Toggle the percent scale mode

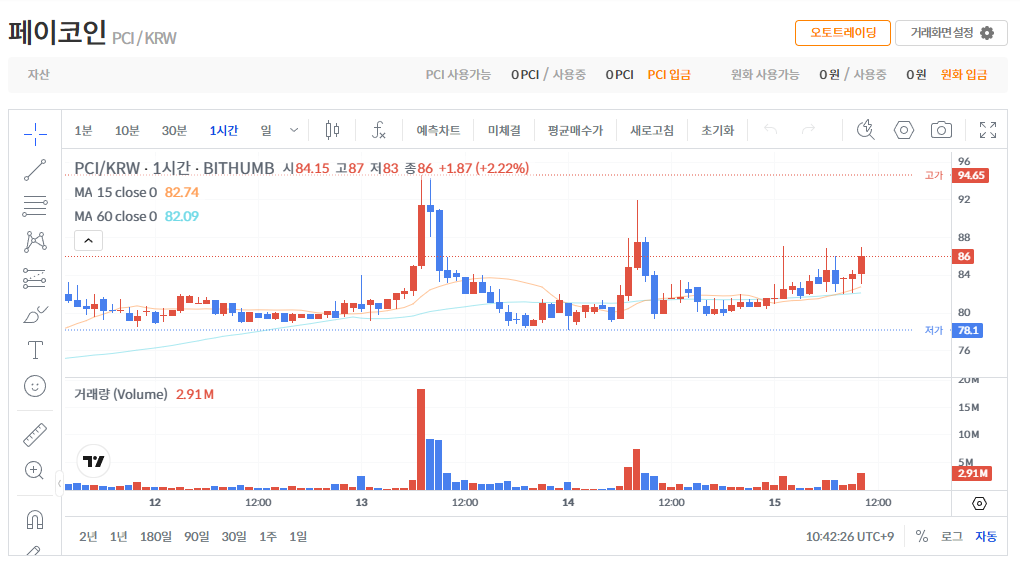(x=922, y=536)
